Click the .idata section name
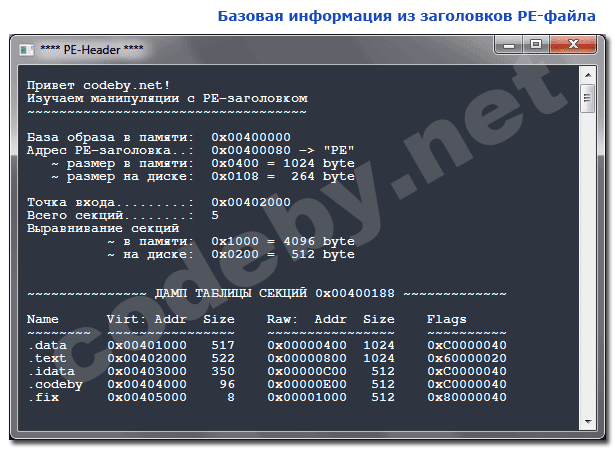615x452 pixels. [x=51, y=371]
